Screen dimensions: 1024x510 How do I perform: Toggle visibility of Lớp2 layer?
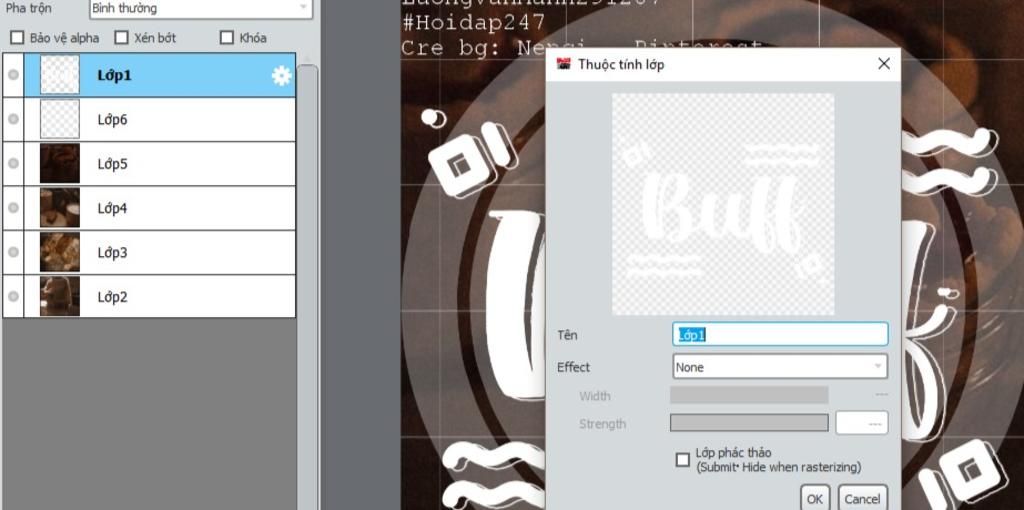click(x=13, y=296)
